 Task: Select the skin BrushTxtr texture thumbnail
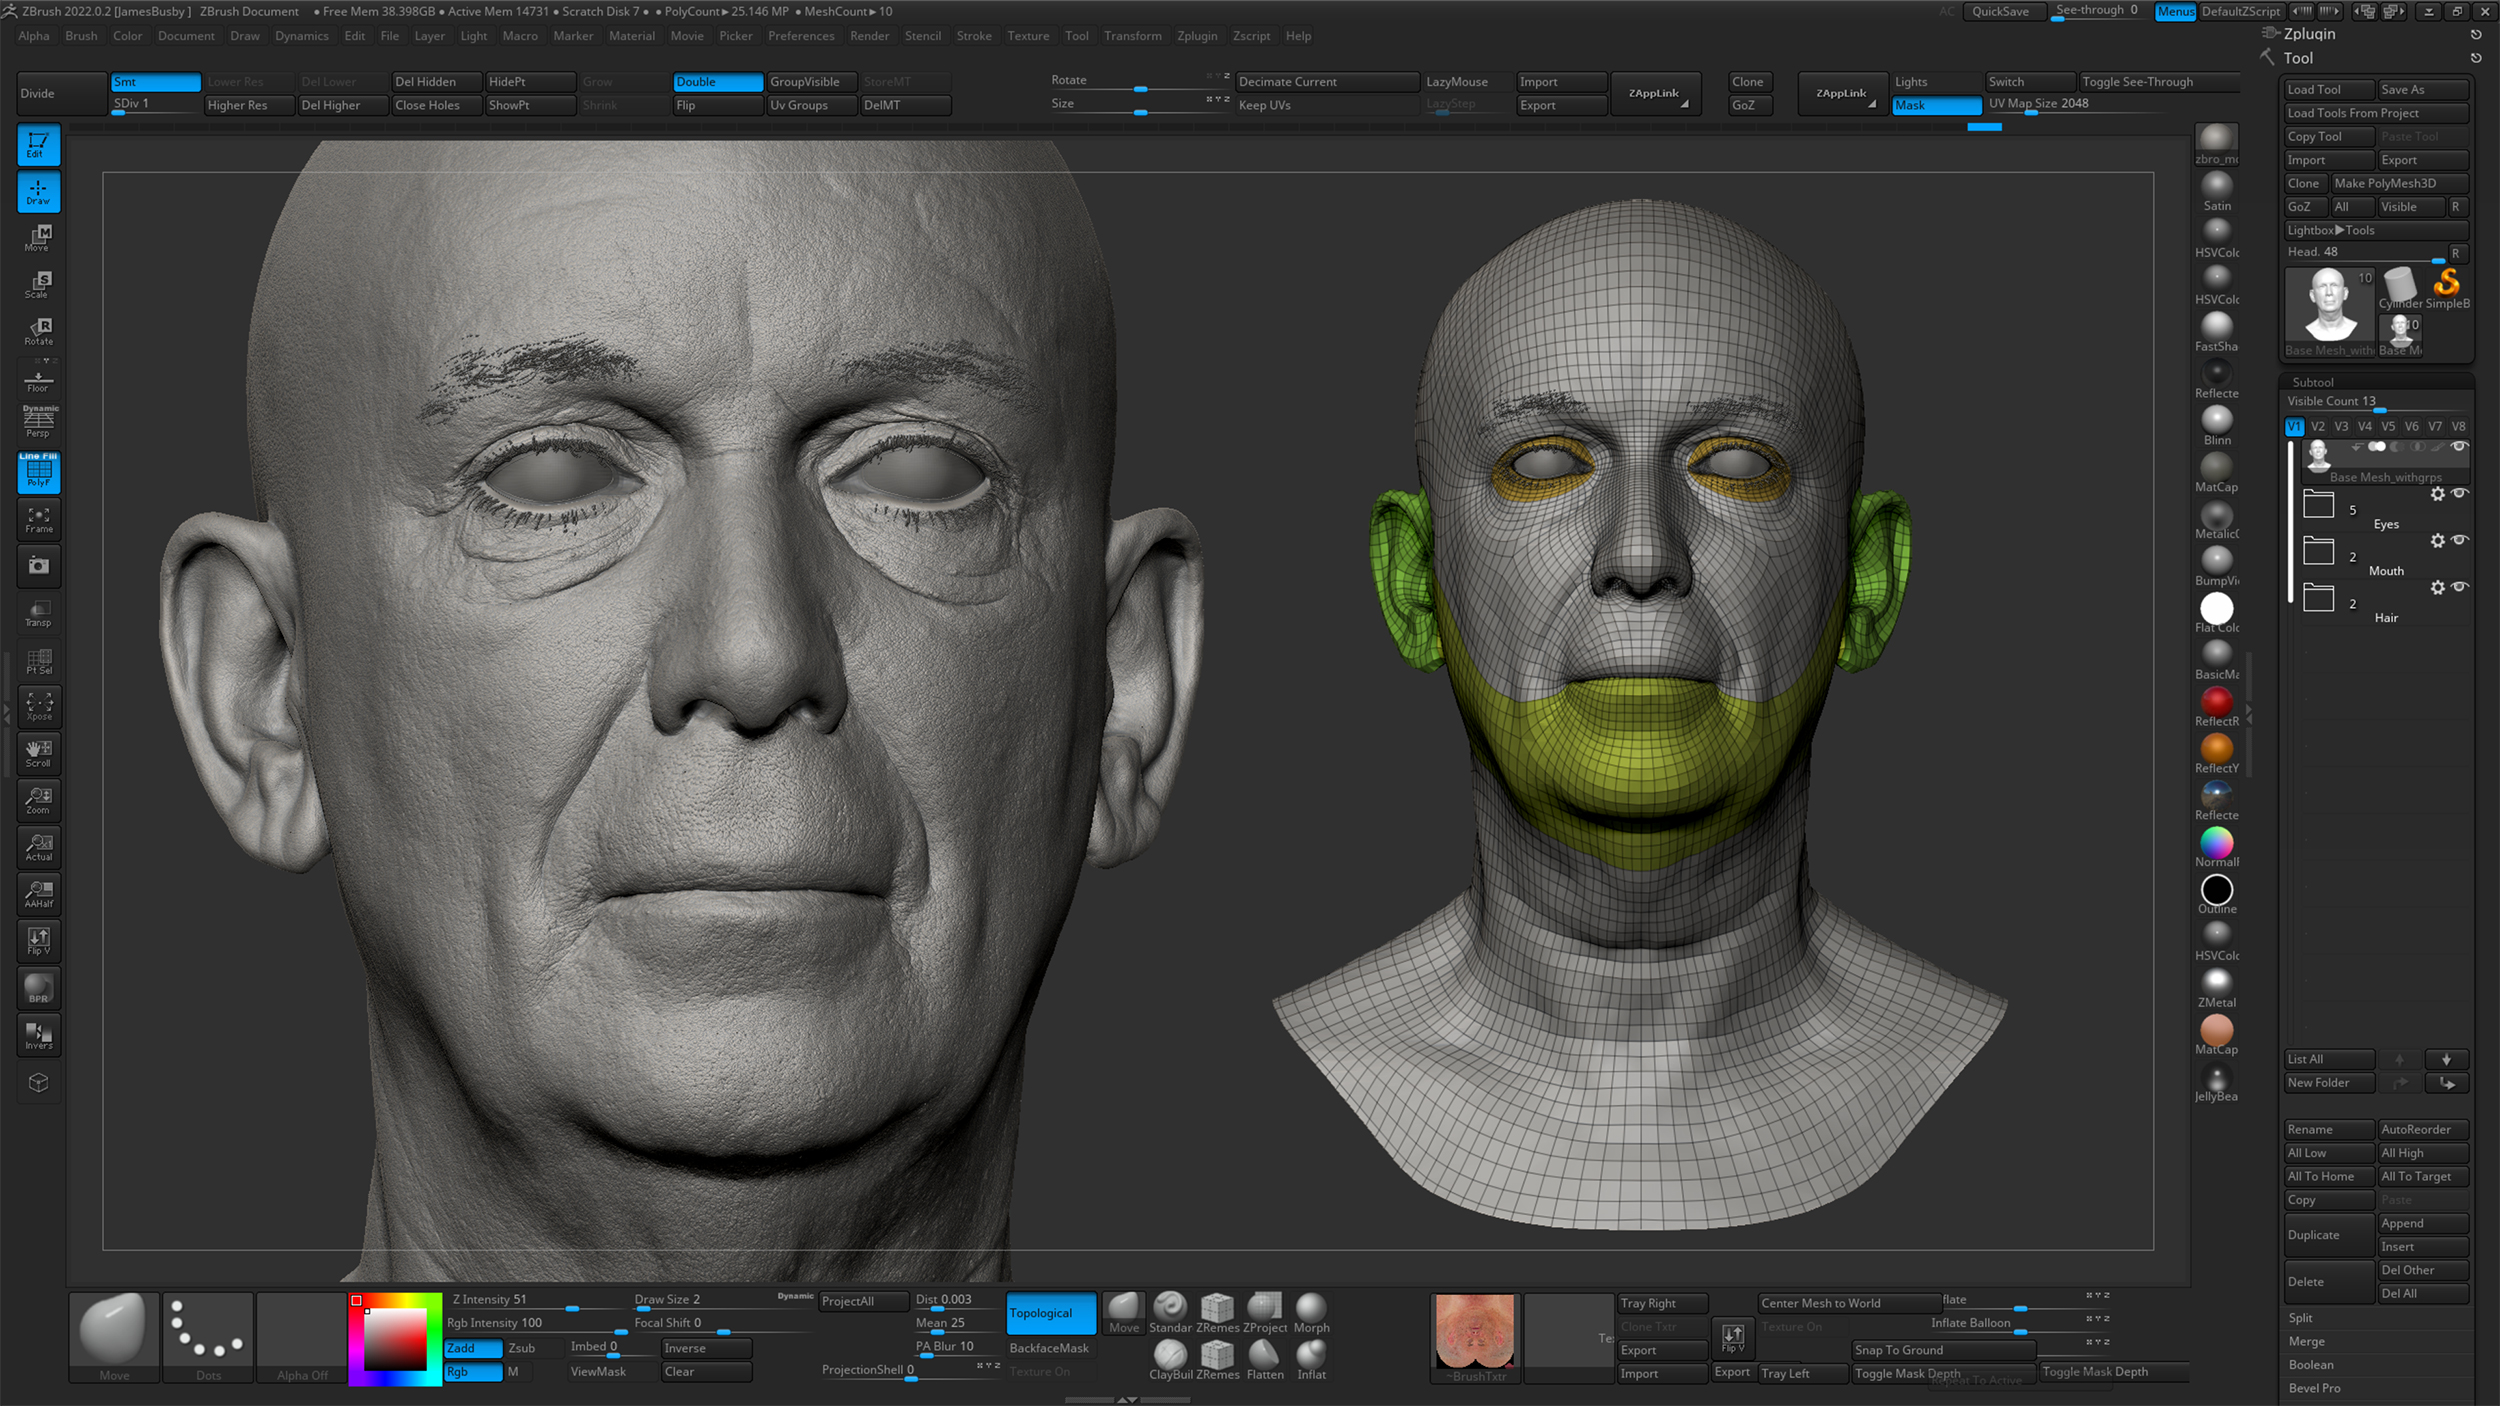click(x=1474, y=1331)
